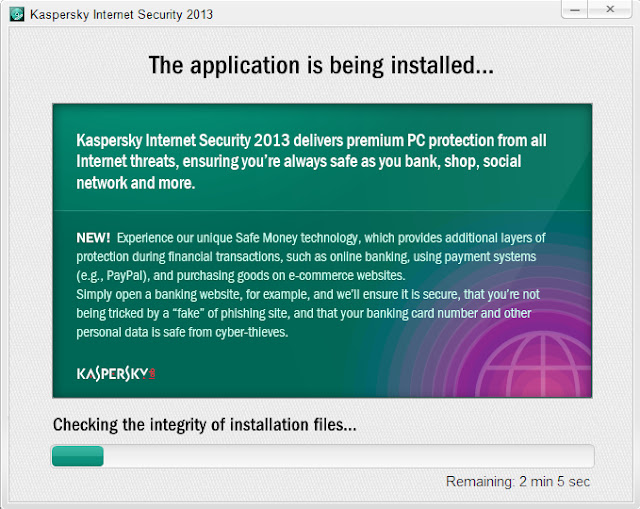The image size is (640, 509).
Task: Click the e-commerce websites phrase
Action: click(347, 276)
